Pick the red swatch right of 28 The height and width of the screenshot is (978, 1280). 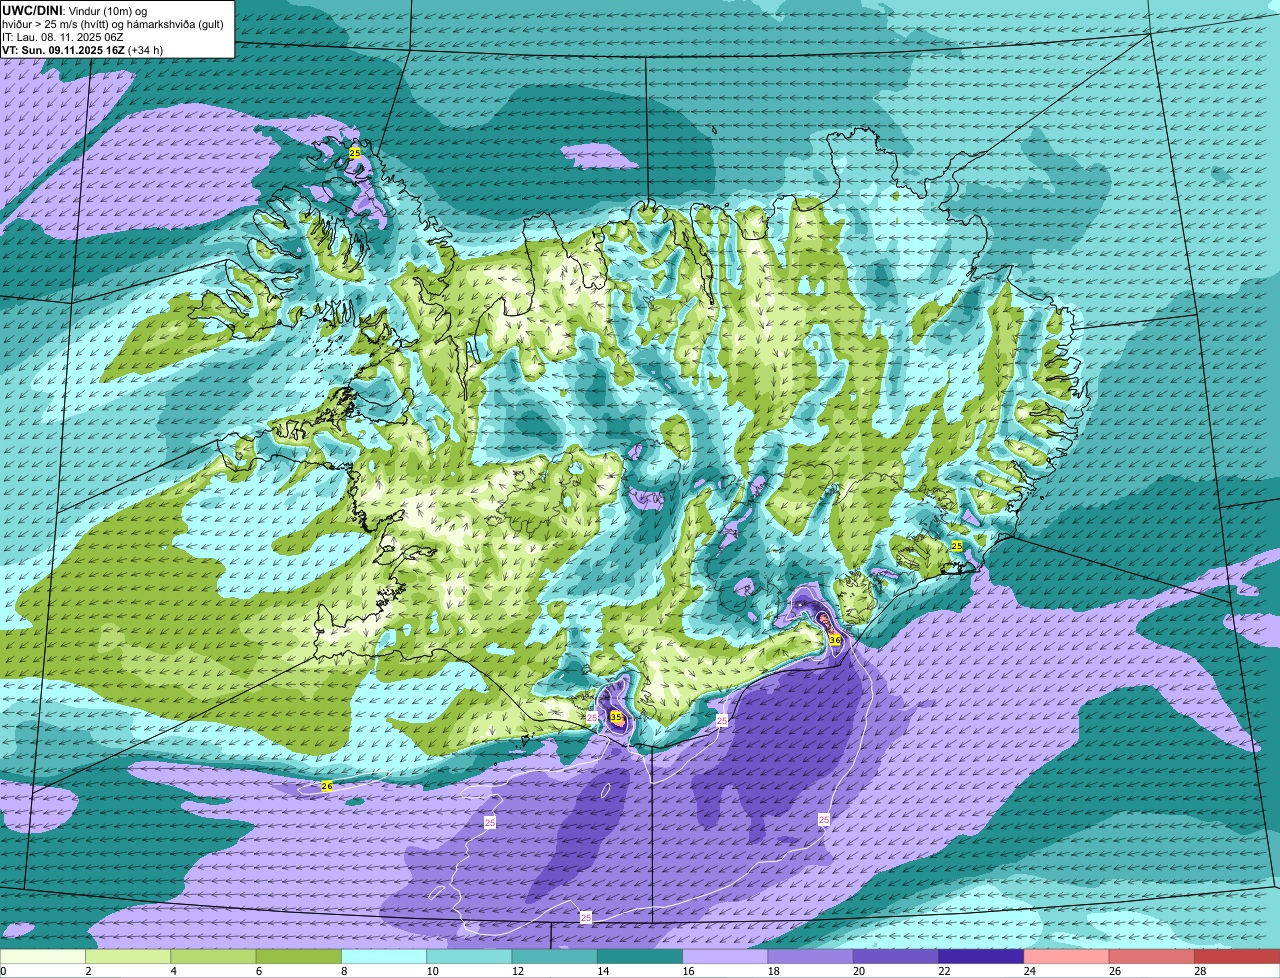point(1237,957)
